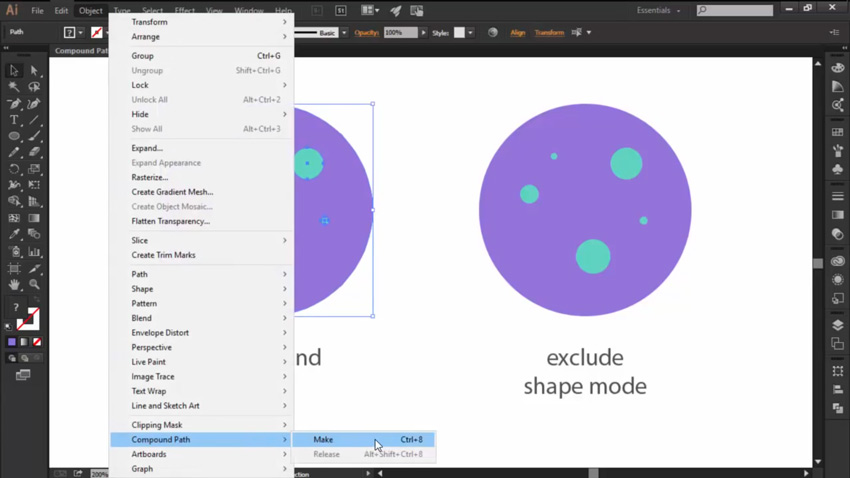Screen dimensions: 850x478
Task: Open the Opacity slider arrow
Action: tap(423, 33)
